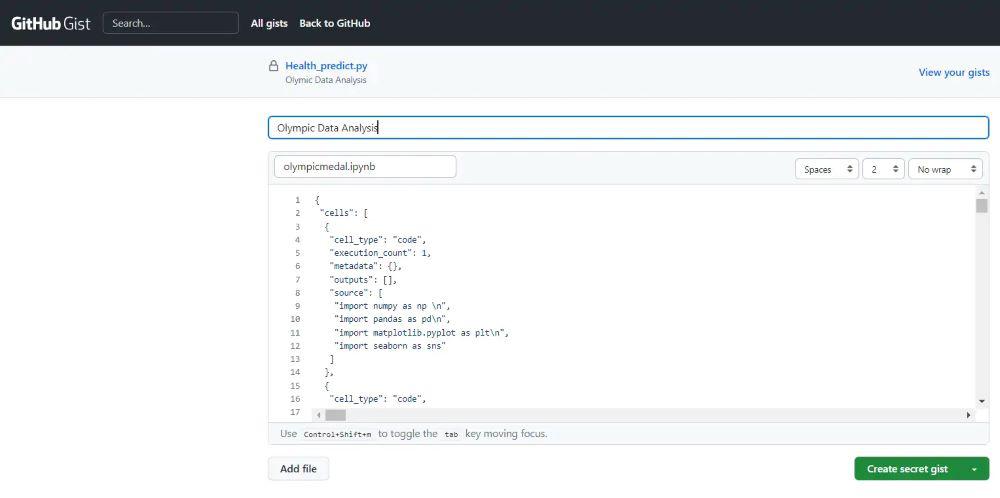This screenshot has height=498, width=1000.
Task: Open the No wrap line mode dropdown
Action: pos(945,169)
